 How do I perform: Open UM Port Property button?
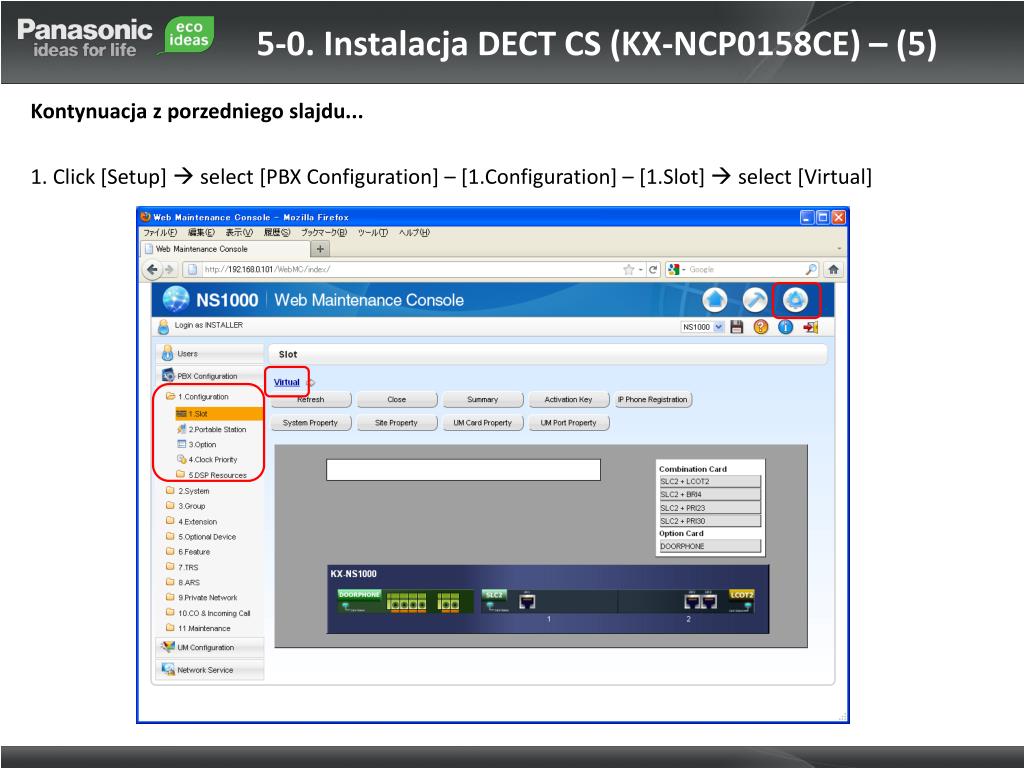coord(568,423)
